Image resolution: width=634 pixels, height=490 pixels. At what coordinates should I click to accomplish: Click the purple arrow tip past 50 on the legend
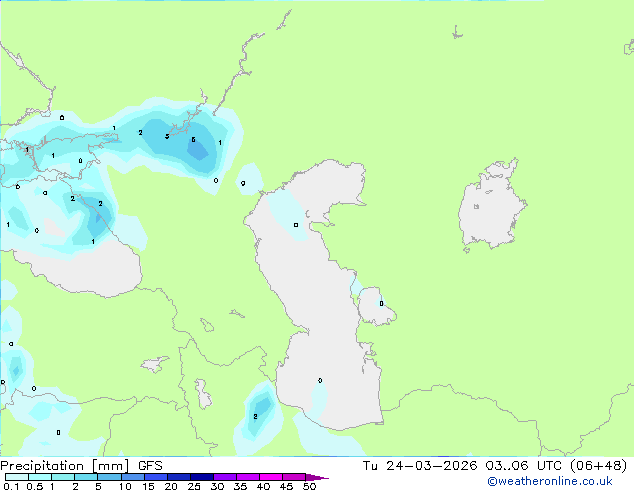[317, 477]
